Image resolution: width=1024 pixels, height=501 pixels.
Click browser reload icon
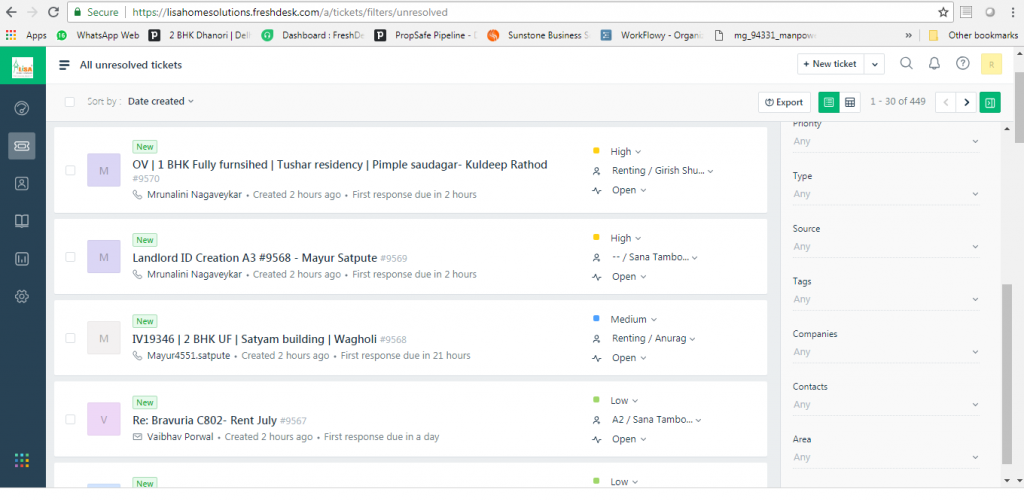pyautogui.click(x=54, y=12)
